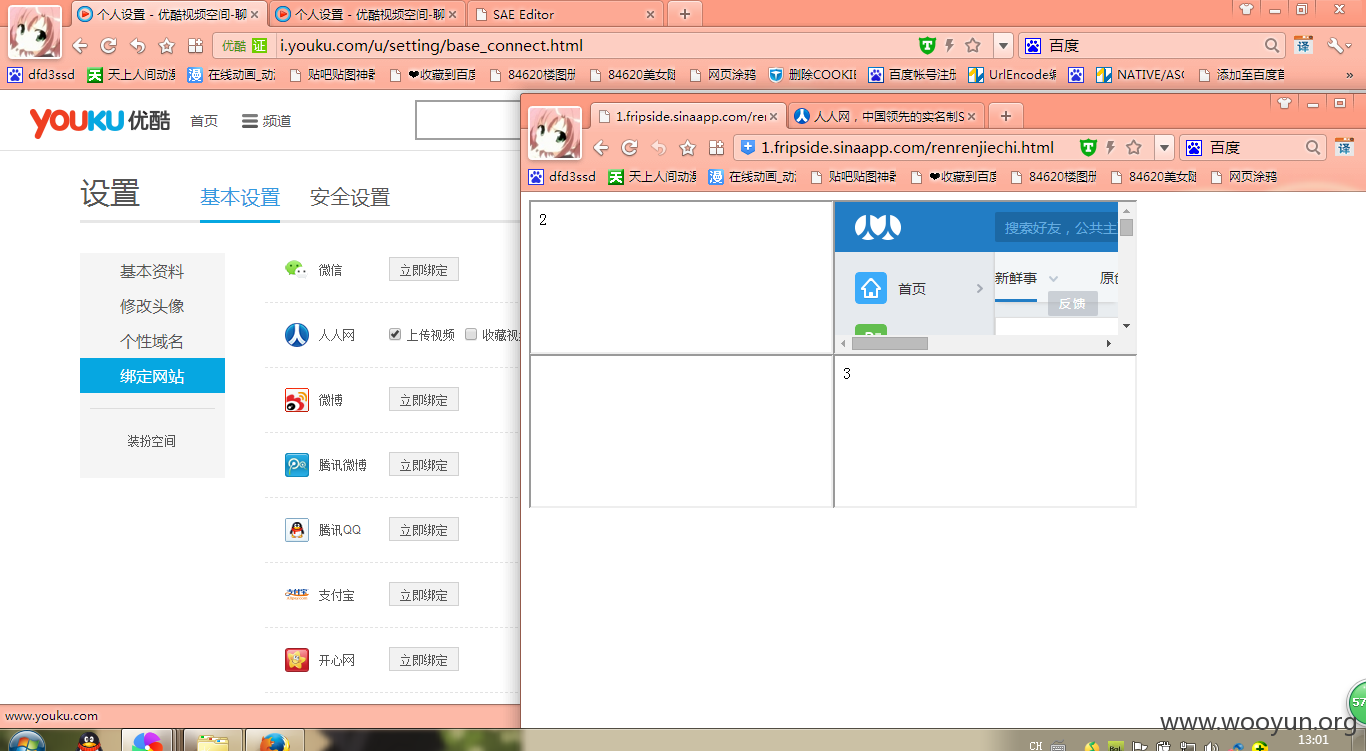Star the fripside page from left toolbar
1366x751 pixels.
click(x=687, y=148)
